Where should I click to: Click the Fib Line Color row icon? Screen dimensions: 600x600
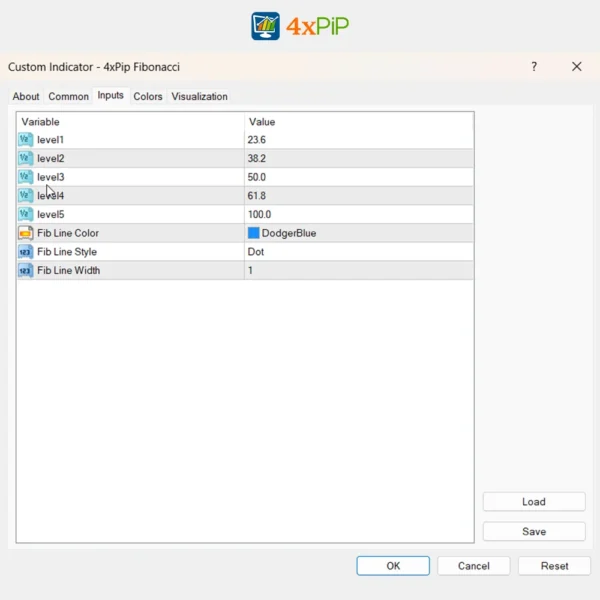(x=25, y=233)
